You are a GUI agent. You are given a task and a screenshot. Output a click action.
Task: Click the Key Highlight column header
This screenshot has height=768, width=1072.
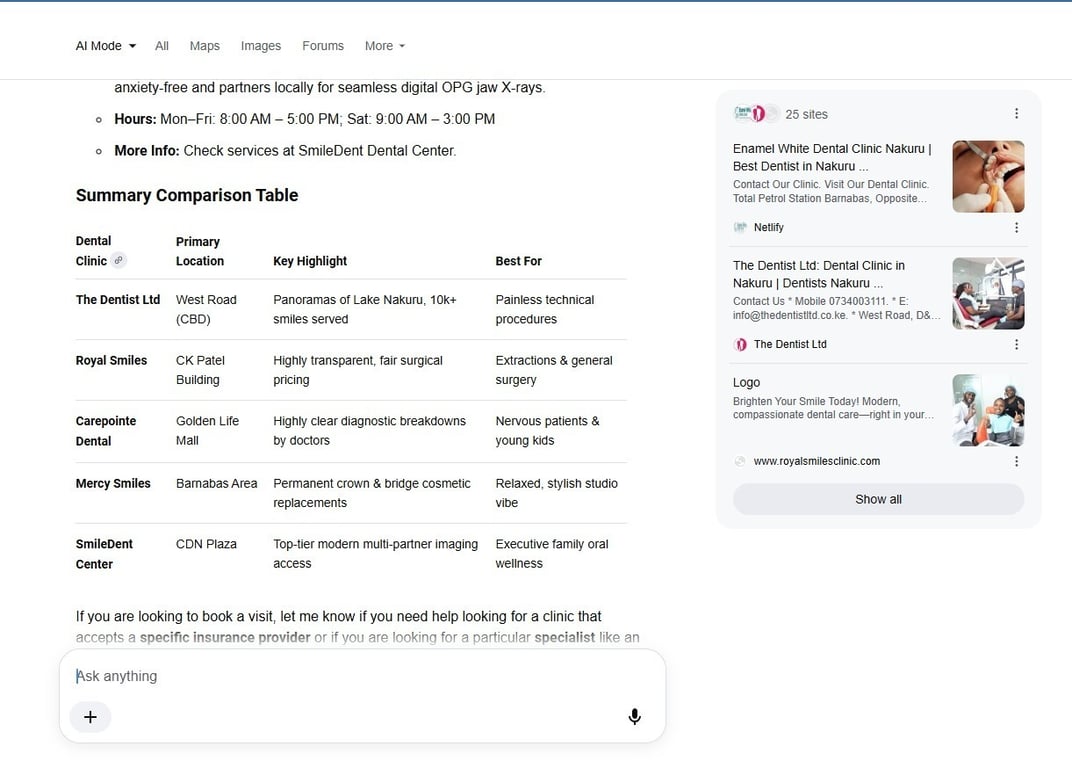click(x=310, y=261)
